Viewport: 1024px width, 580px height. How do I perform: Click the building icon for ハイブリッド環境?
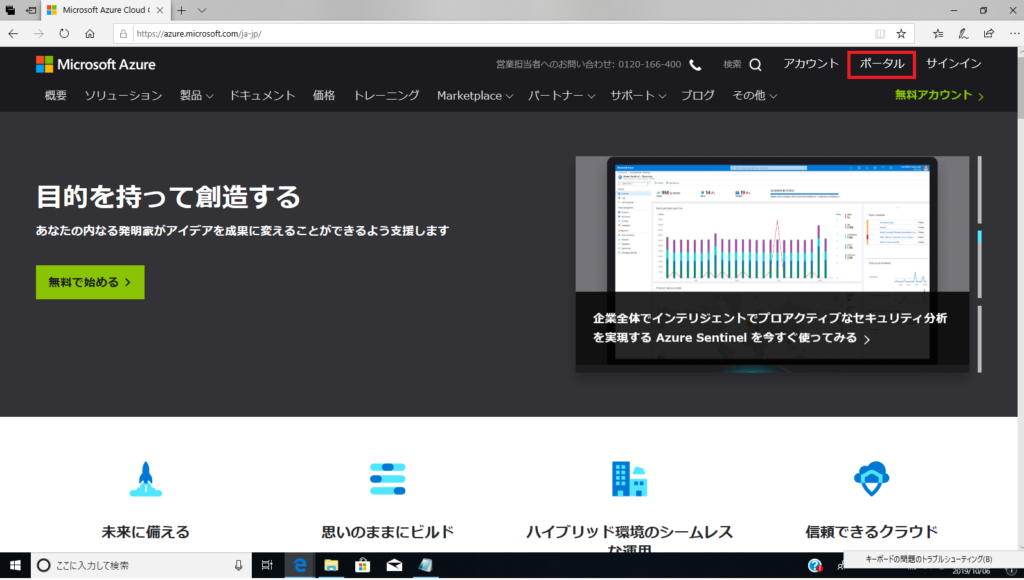click(x=630, y=479)
